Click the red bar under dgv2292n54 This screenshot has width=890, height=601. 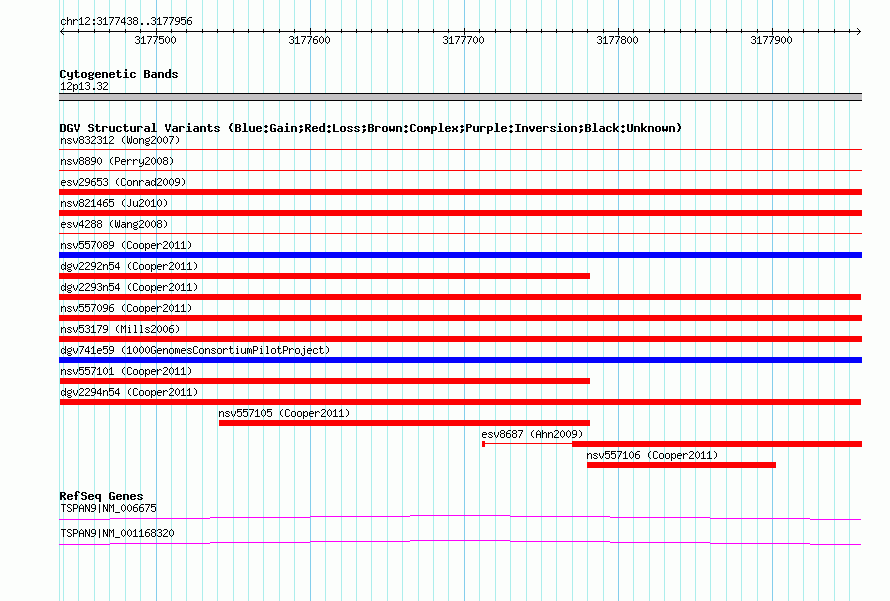point(325,276)
